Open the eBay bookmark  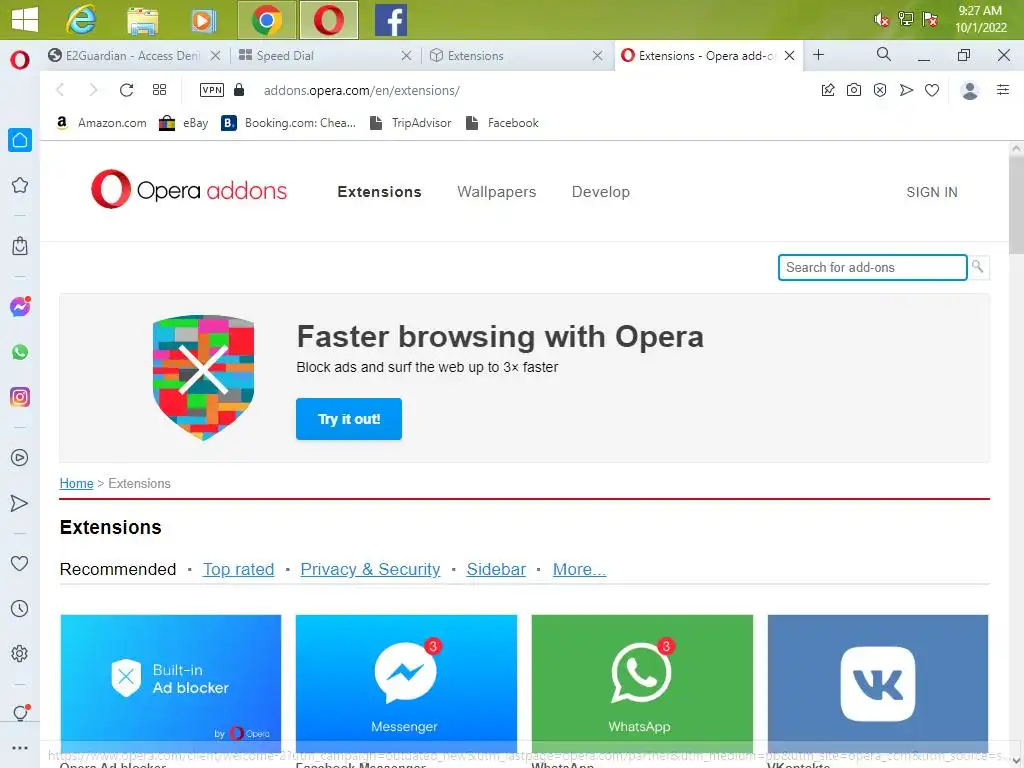[184, 123]
